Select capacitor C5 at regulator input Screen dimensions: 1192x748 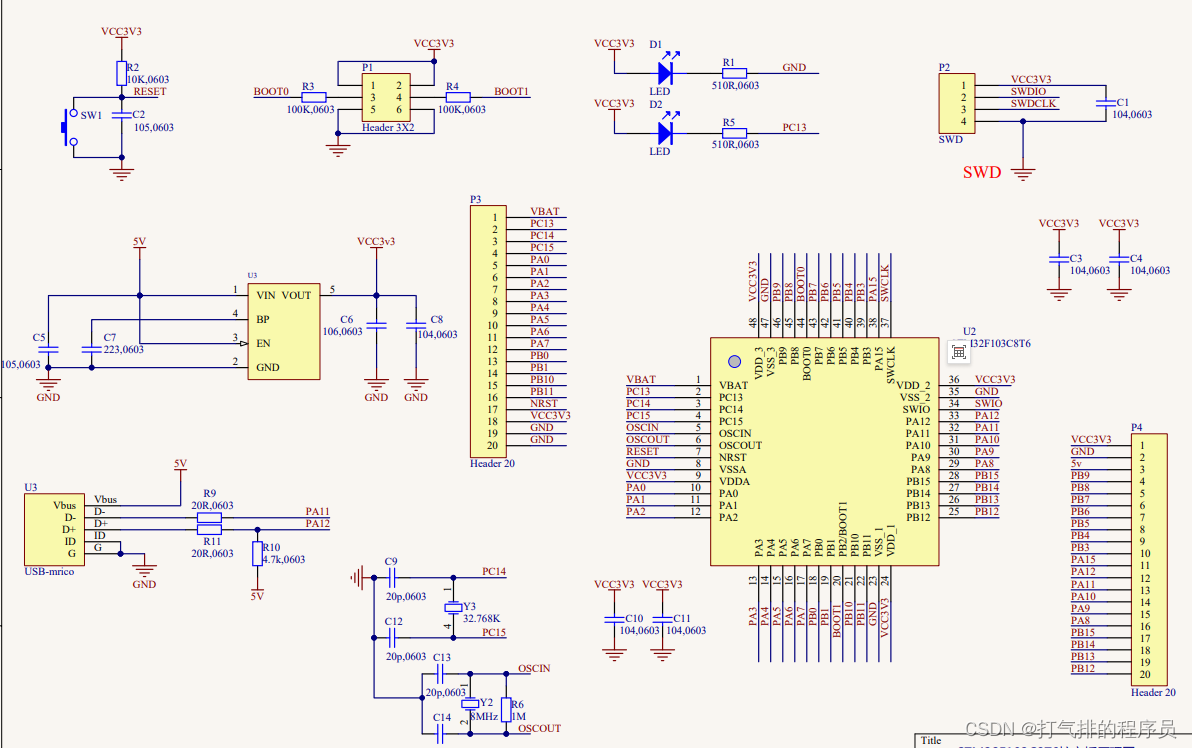pyautogui.click(x=48, y=349)
